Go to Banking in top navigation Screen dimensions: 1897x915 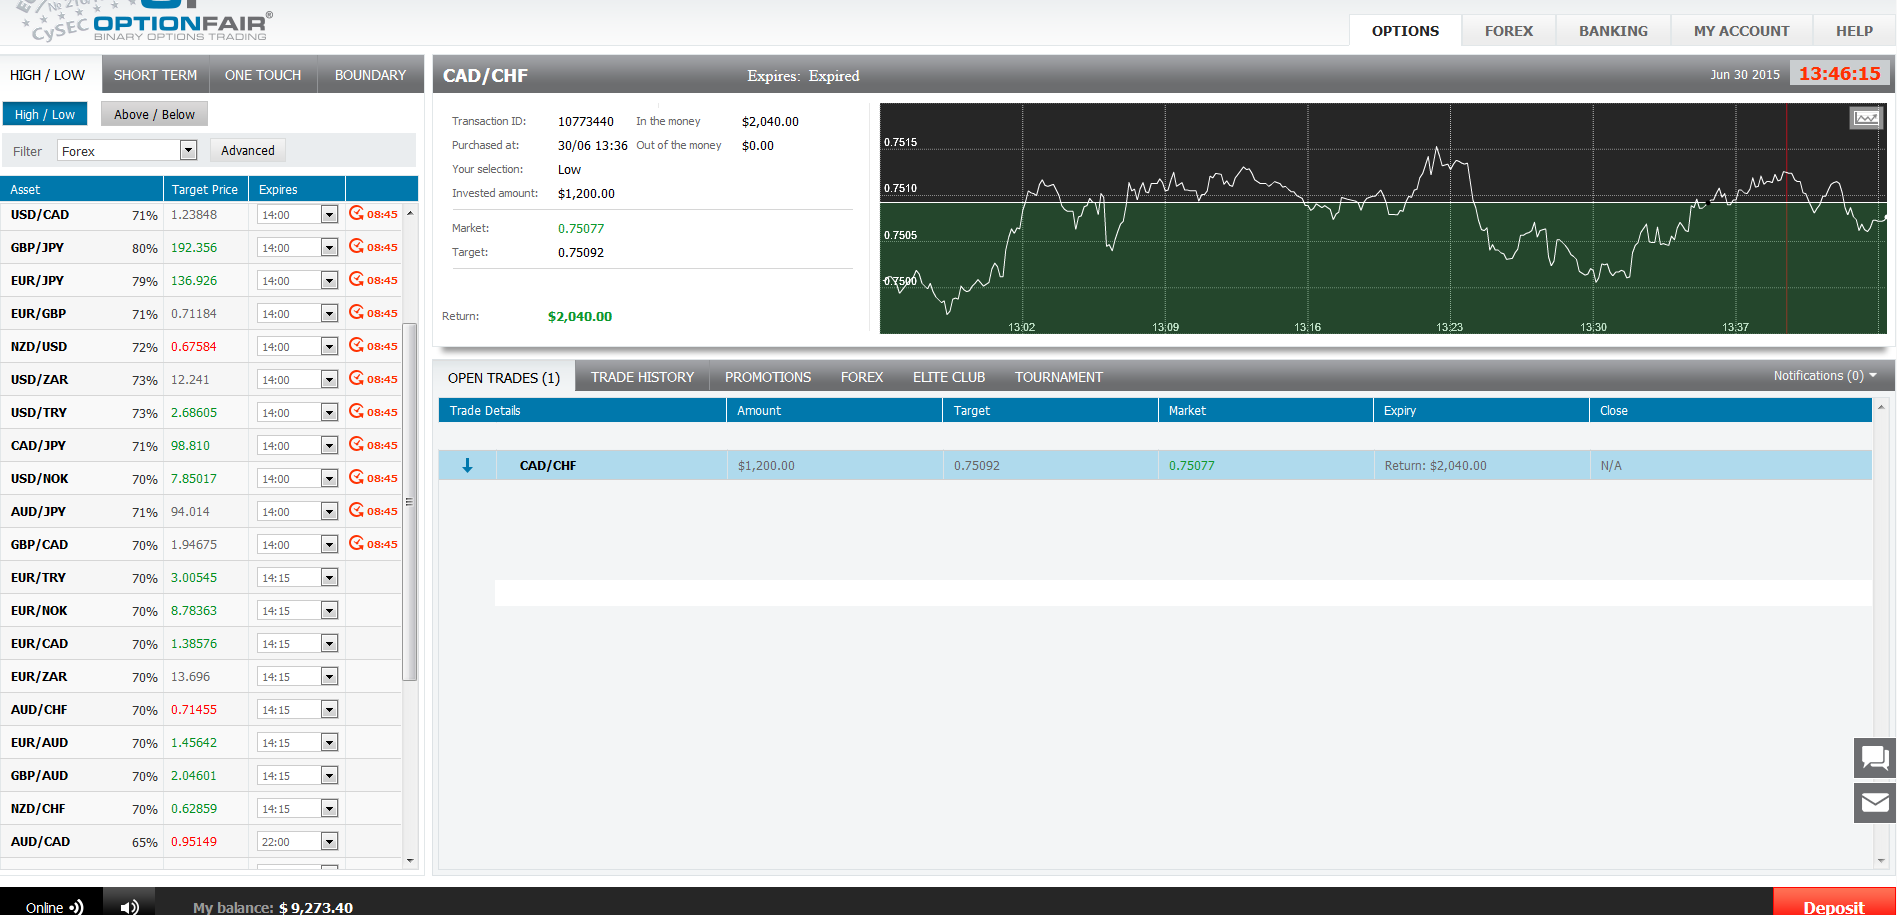pos(1612,31)
